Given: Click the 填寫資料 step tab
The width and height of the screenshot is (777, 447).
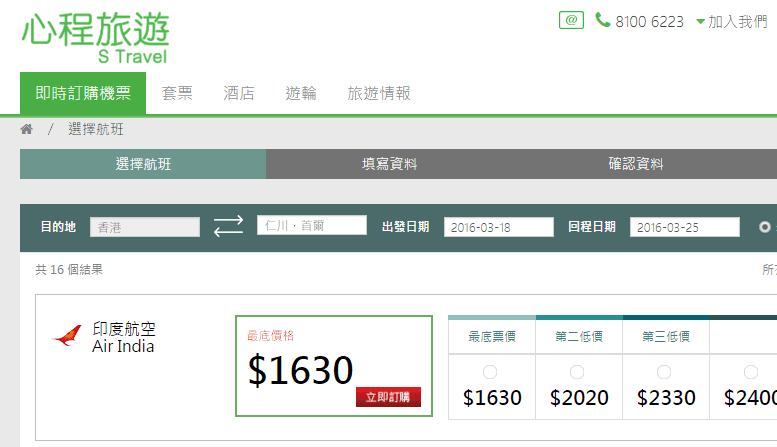Looking at the screenshot, I should tap(389, 164).
